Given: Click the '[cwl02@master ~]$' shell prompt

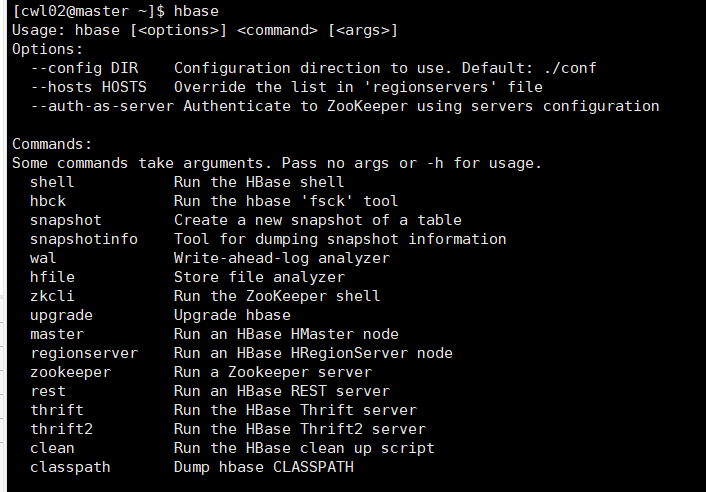Looking at the screenshot, I should click(x=84, y=11).
